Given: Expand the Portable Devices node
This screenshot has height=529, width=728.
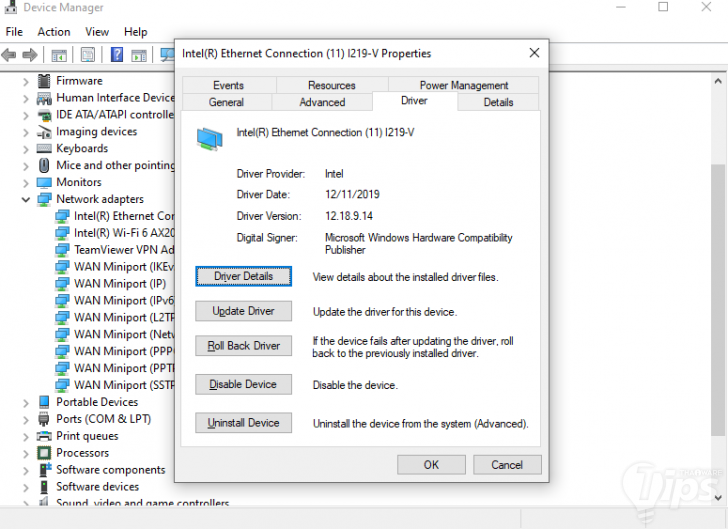Looking at the screenshot, I should 26,403.
